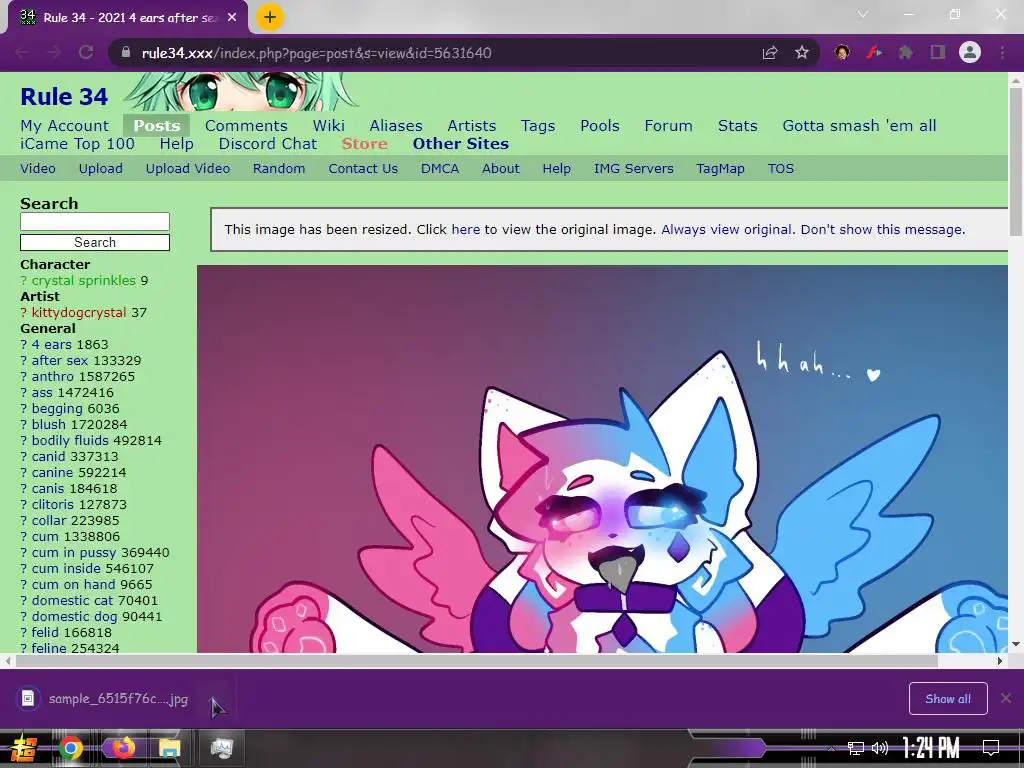Click the taskbar clock showing 1:24 PM
1024x768 pixels.
pos(931,747)
